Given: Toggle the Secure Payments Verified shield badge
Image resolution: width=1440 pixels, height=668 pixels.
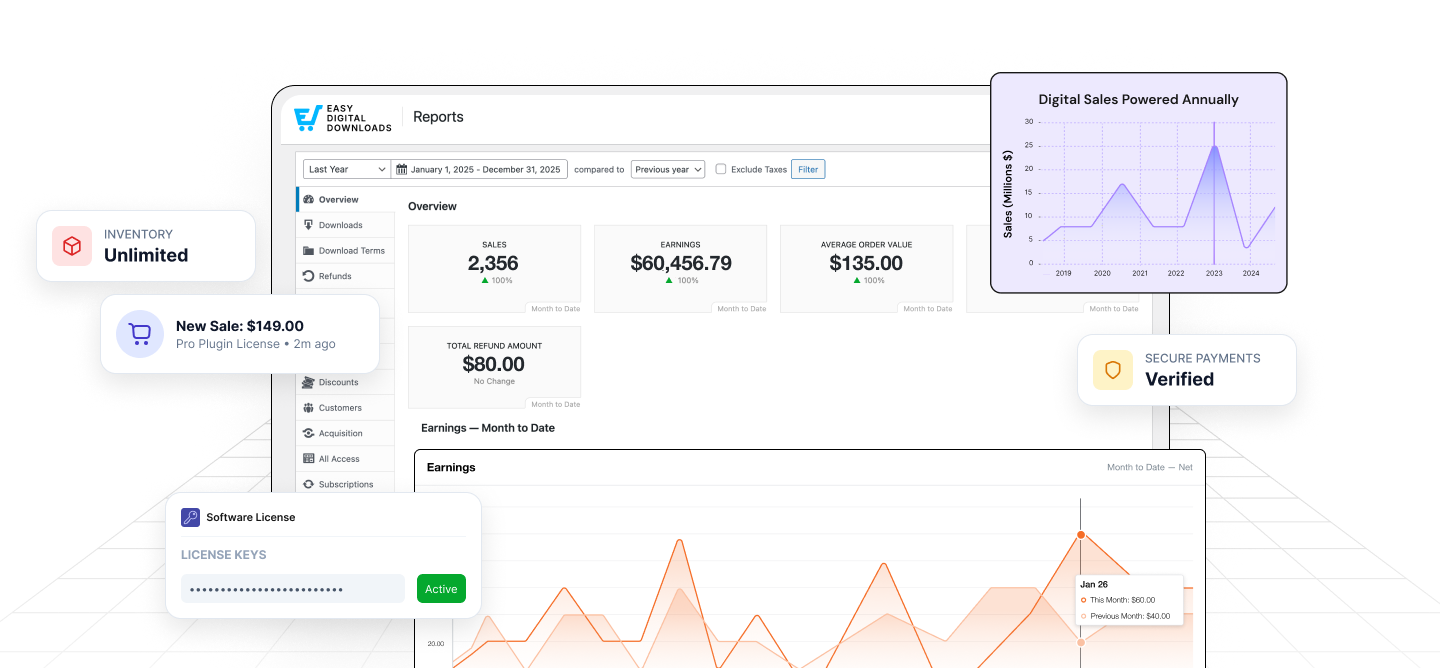Looking at the screenshot, I should coord(1112,370).
